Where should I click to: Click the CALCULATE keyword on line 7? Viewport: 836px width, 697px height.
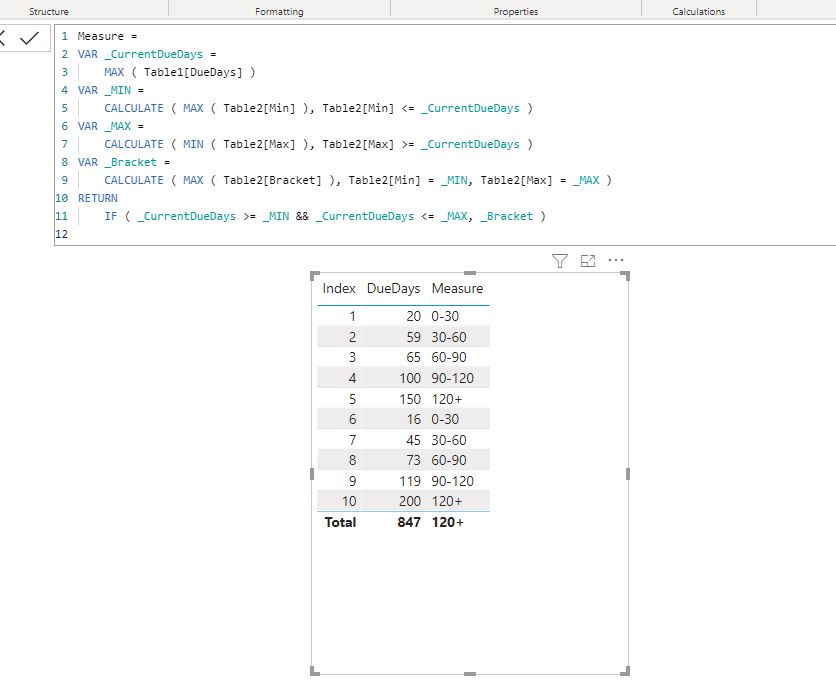coord(134,144)
